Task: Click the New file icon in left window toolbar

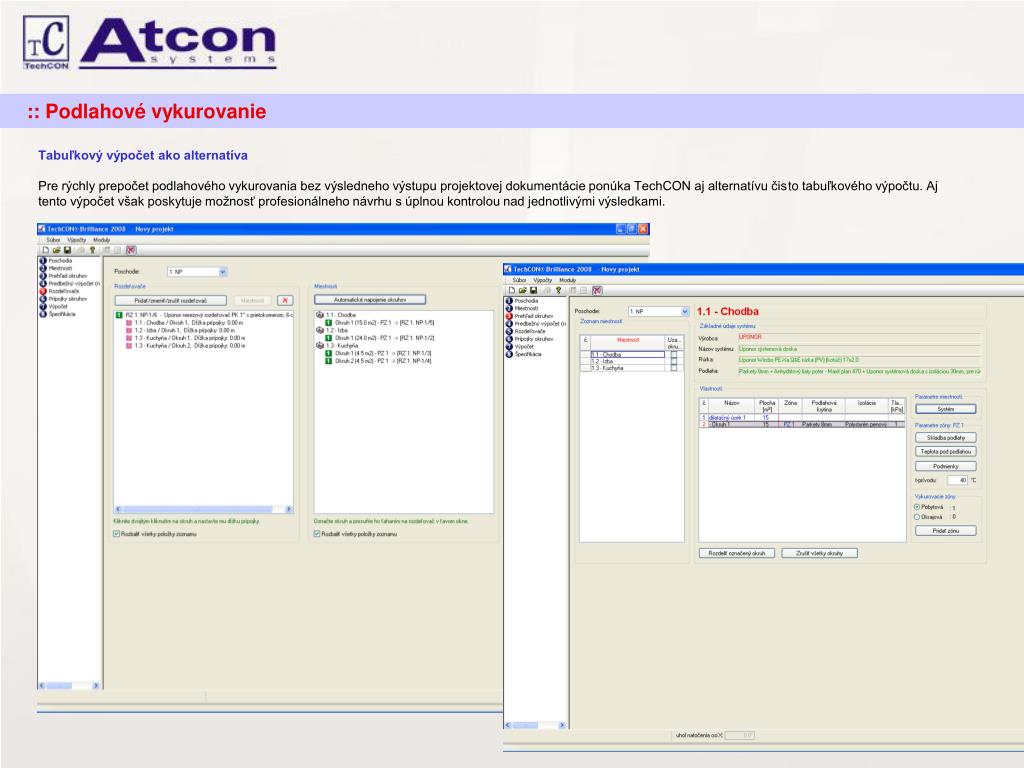Action: [45, 250]
